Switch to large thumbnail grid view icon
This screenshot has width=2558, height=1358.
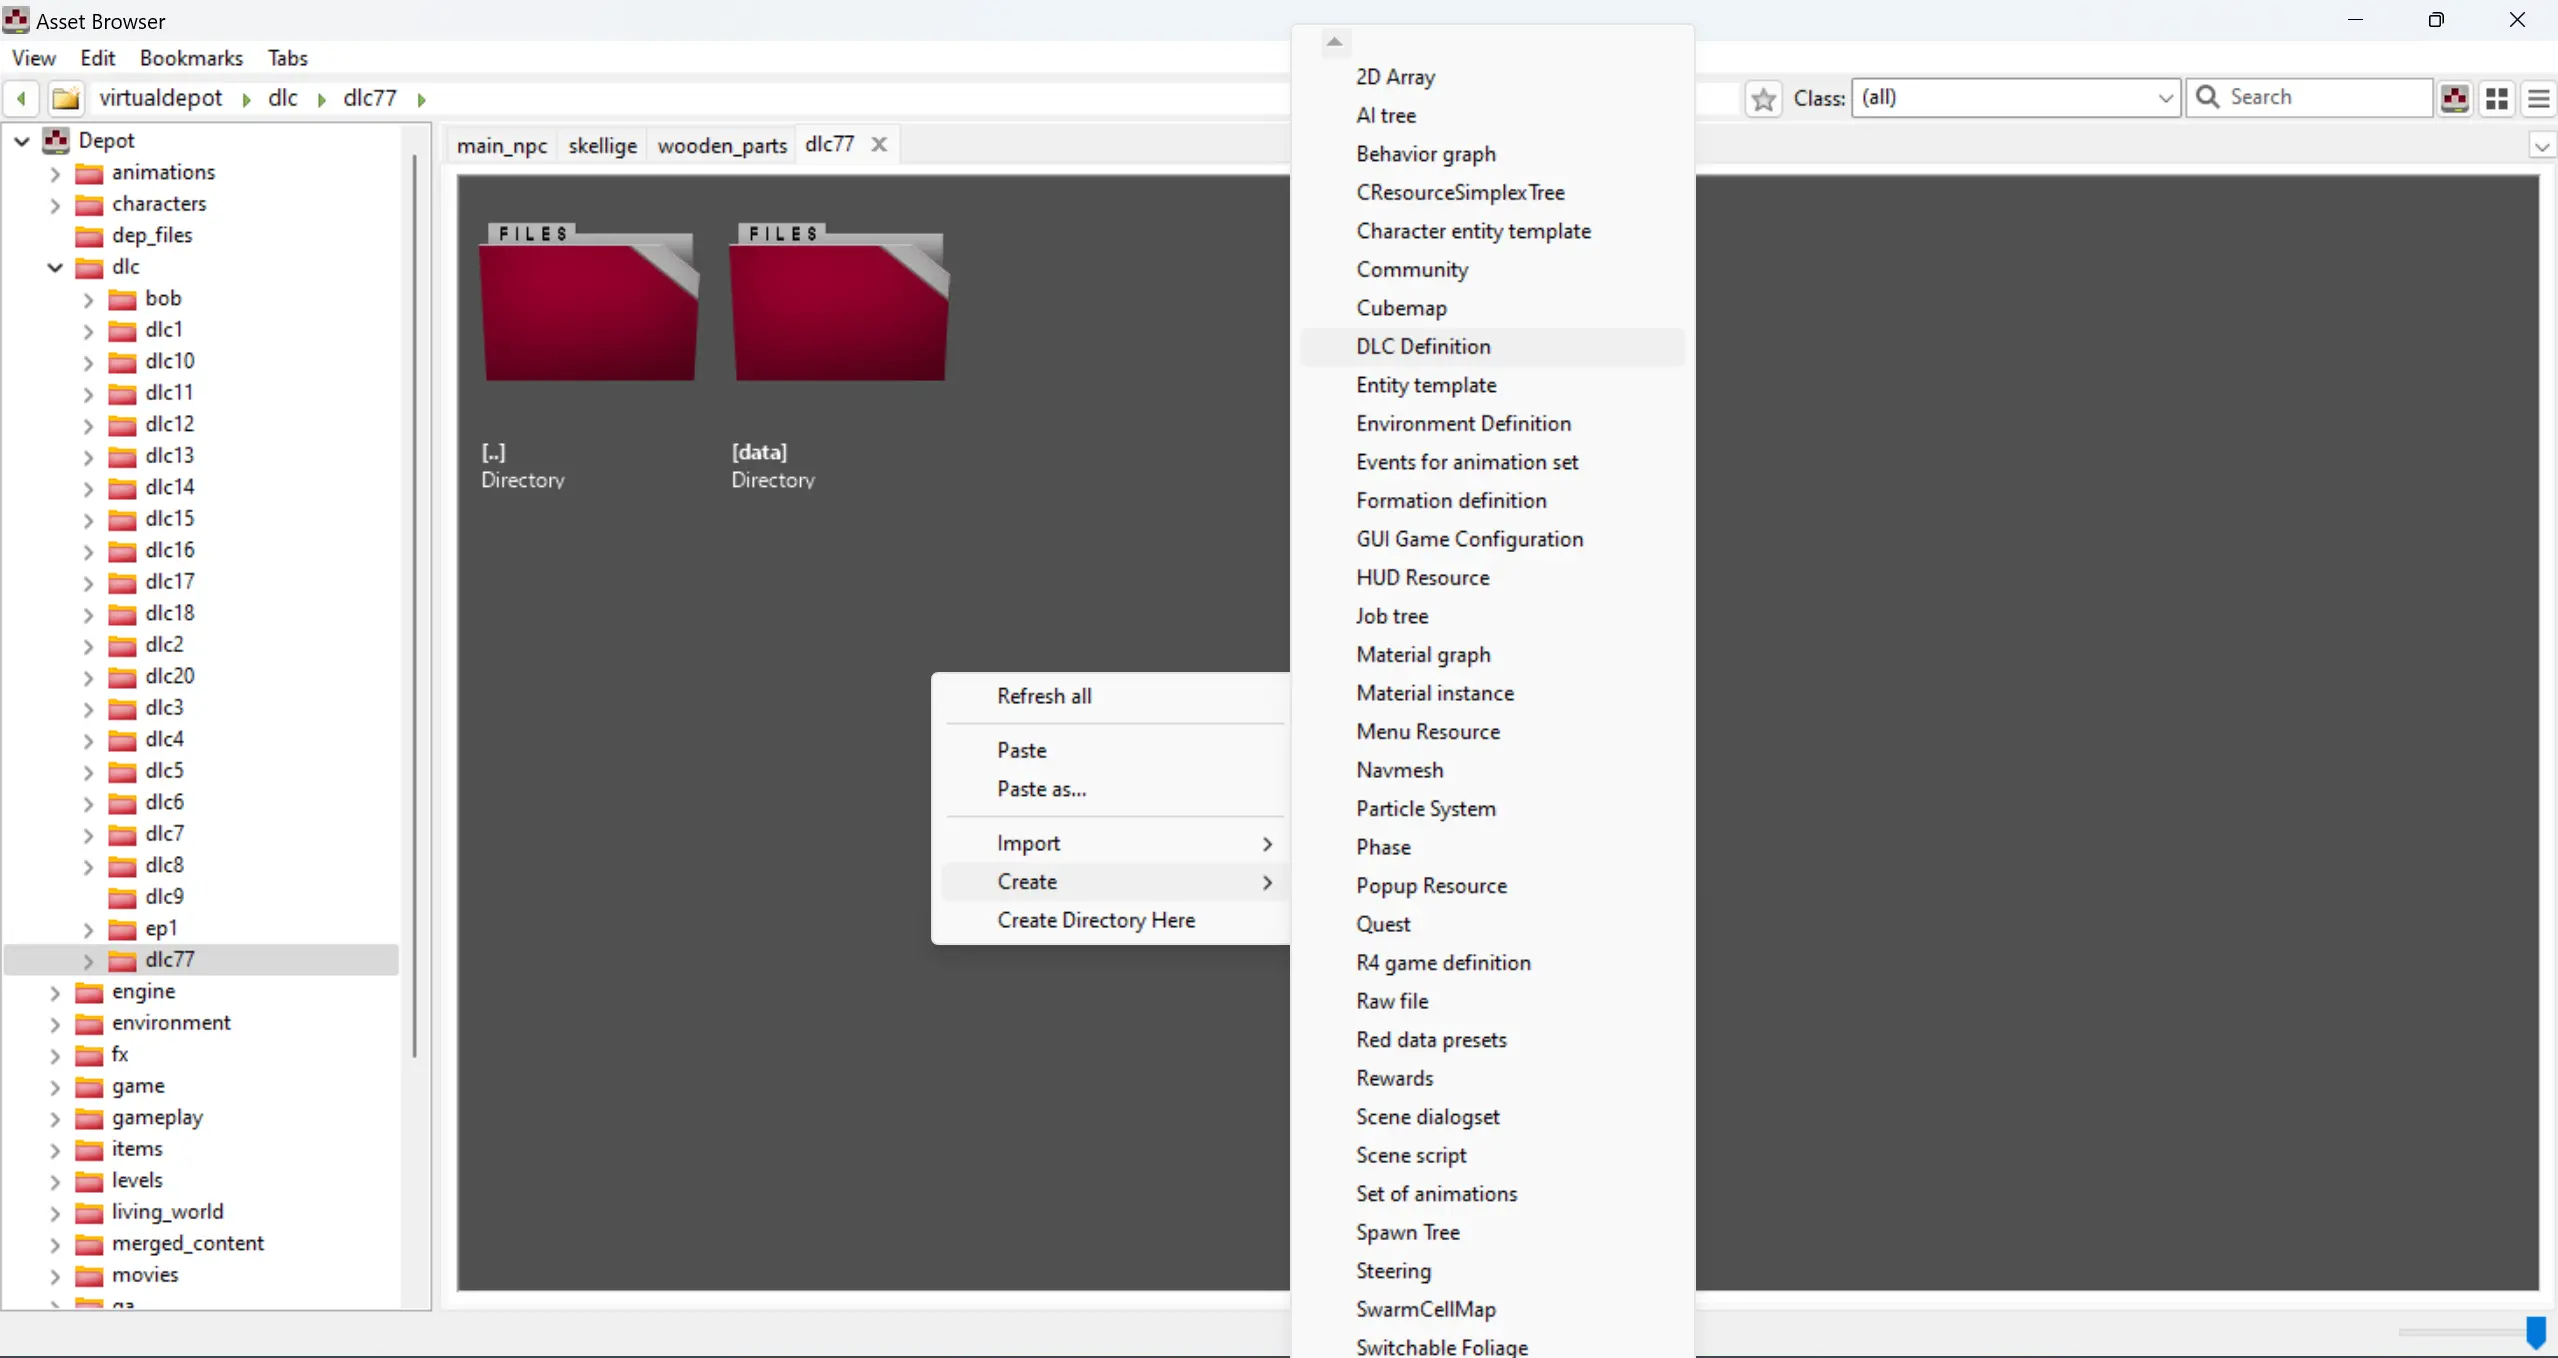click(2497, 98)
